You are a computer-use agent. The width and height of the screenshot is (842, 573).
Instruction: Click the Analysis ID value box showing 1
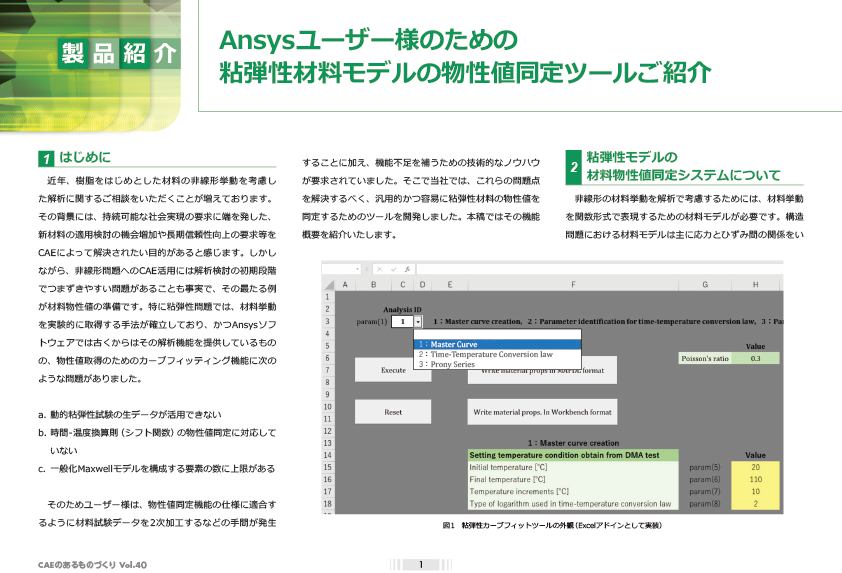pos(402,322)
